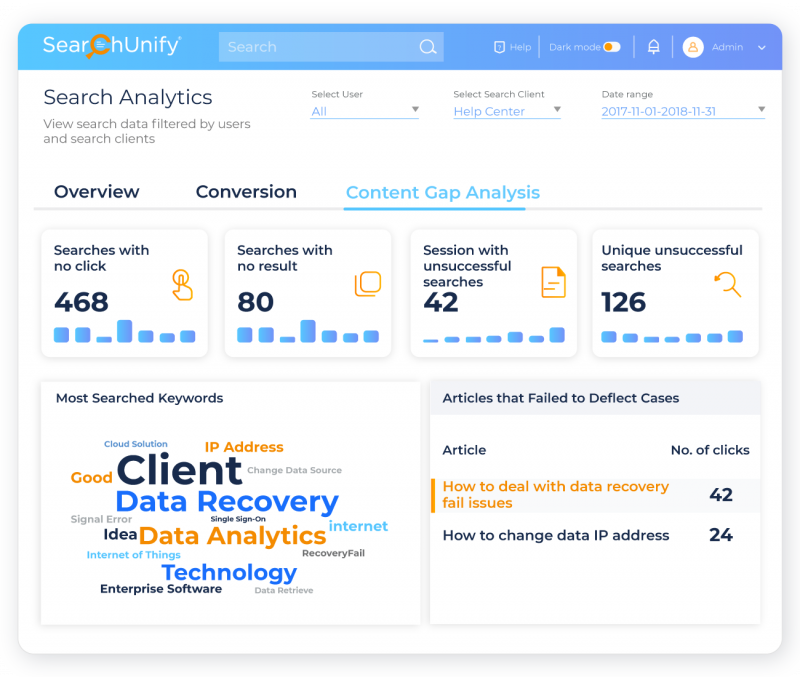This screenshot has height=677, width=800.
Task: Click the document icon on unsuccessful session card
Action: pos(553,282)
